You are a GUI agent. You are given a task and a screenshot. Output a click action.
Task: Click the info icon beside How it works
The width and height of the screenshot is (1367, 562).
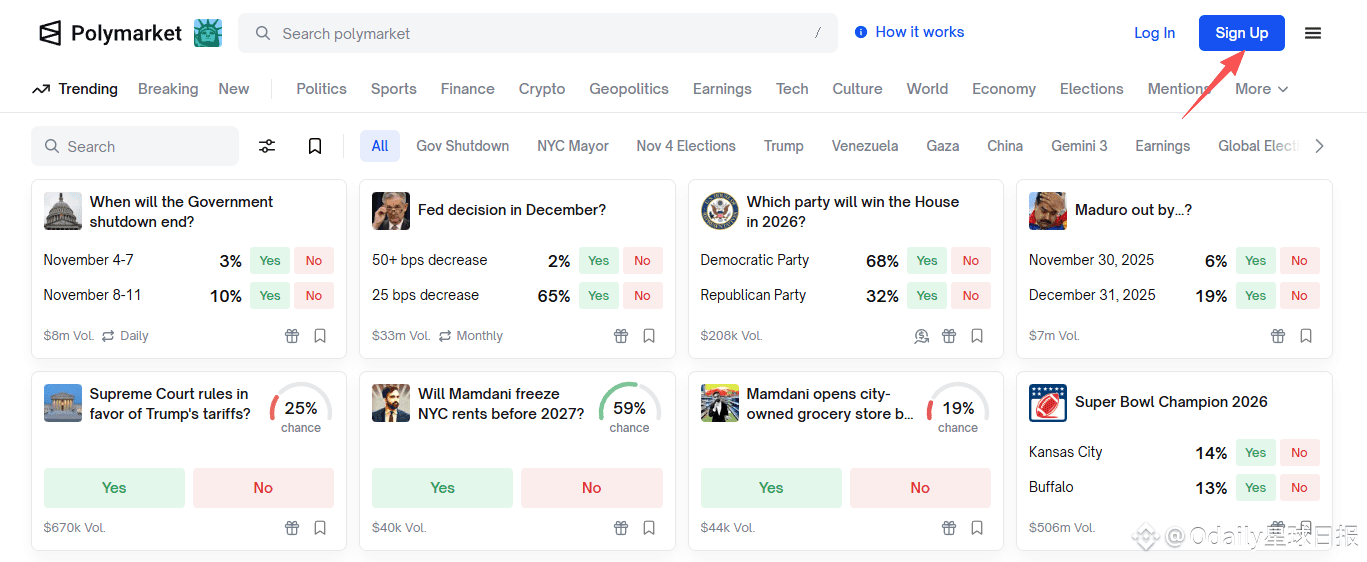861,32
